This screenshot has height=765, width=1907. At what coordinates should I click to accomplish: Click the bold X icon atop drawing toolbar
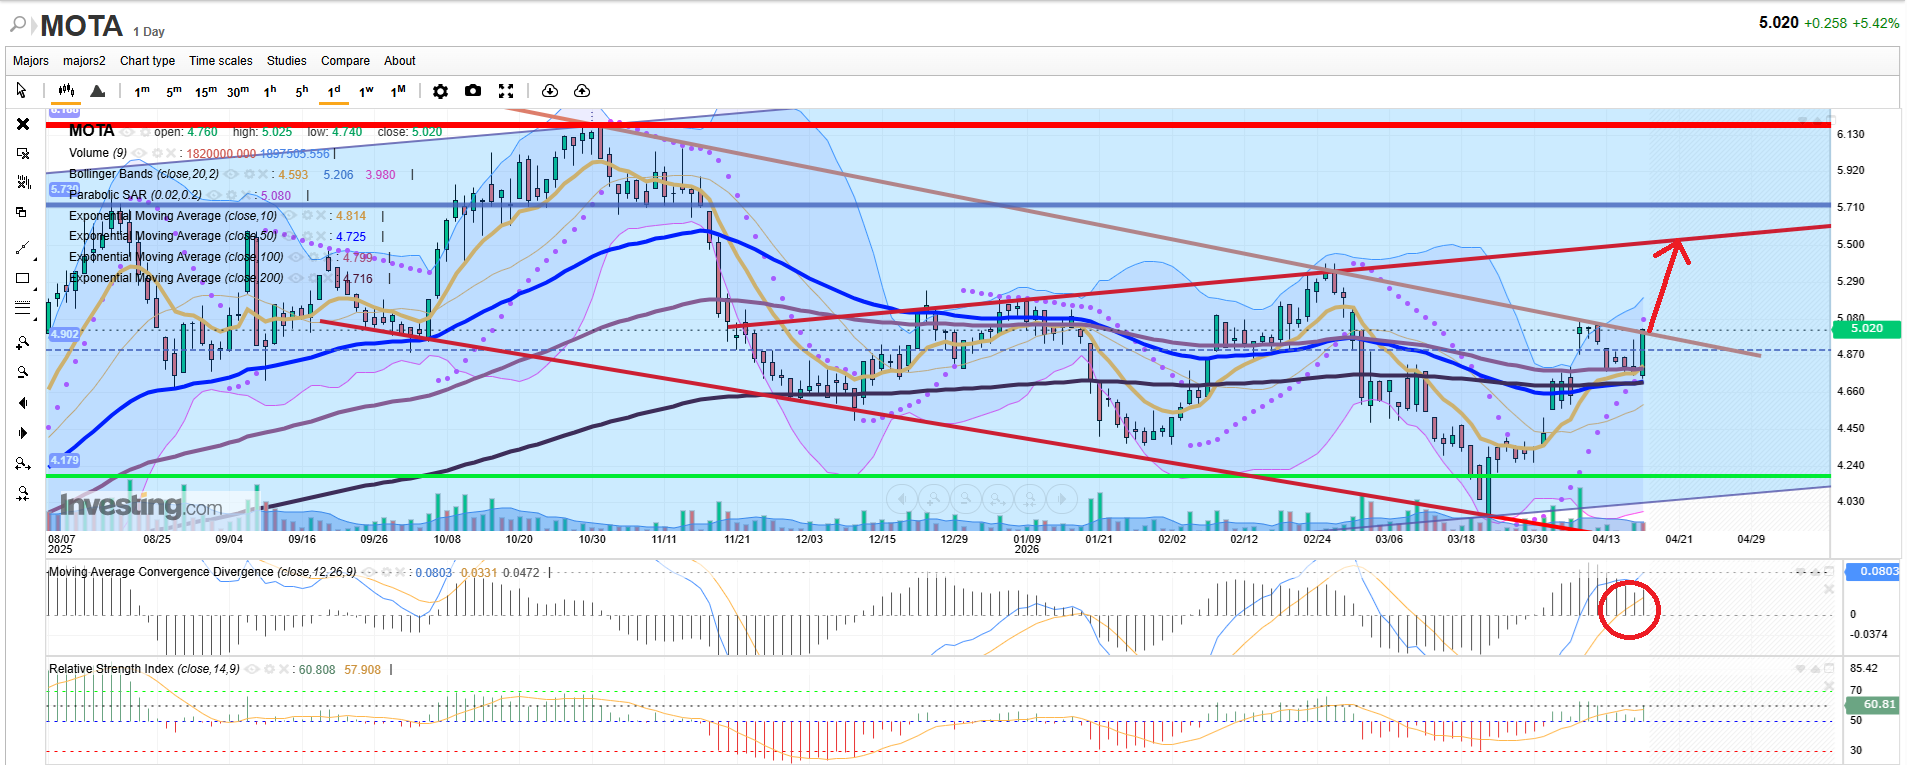[x=23, y=124]
